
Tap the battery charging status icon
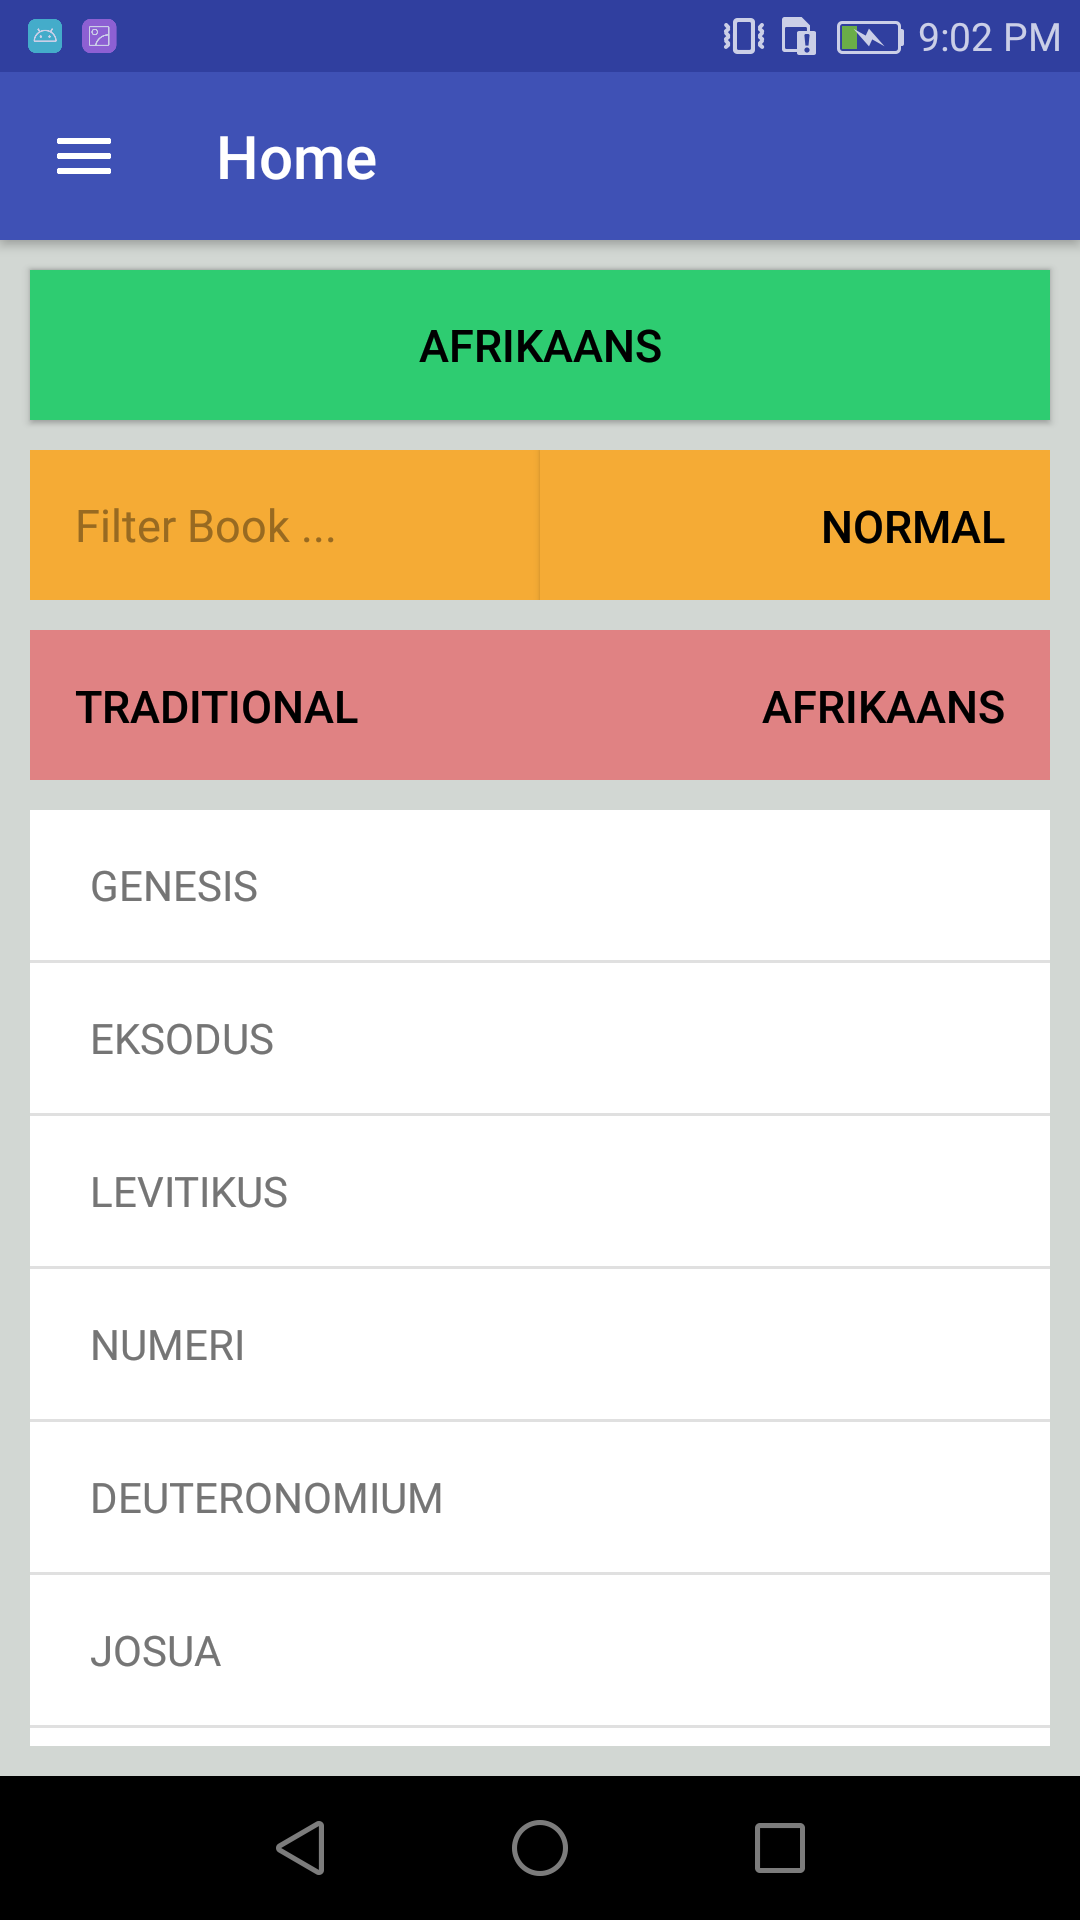[x=869, y=38]
